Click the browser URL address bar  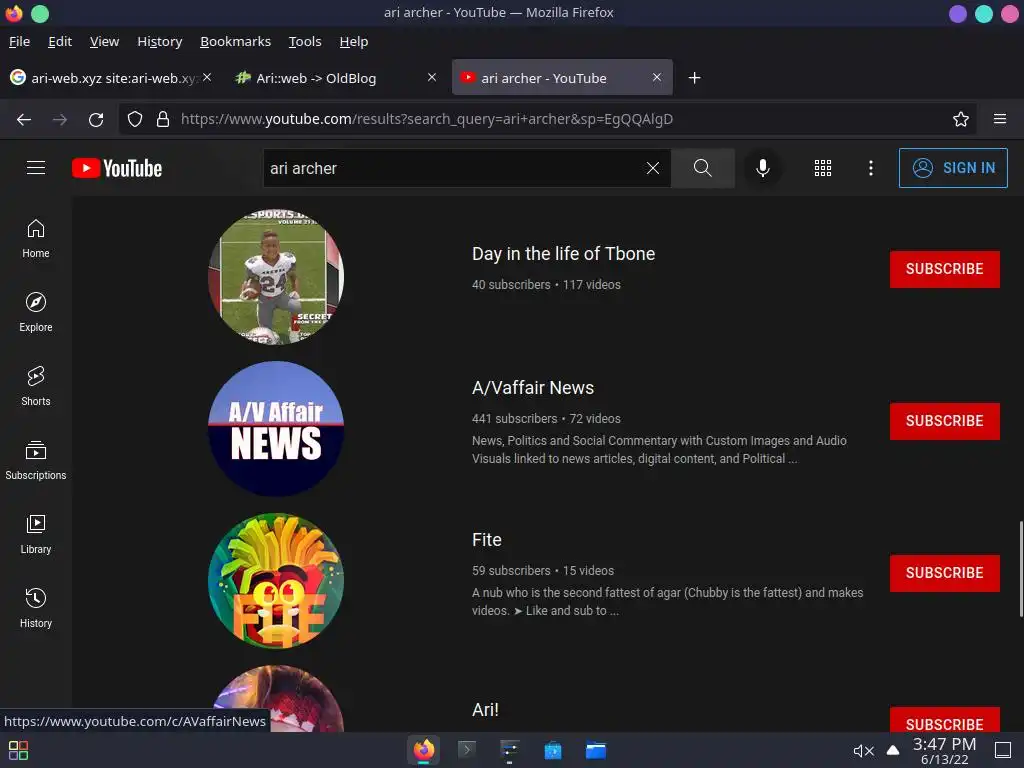coord(547,119)
